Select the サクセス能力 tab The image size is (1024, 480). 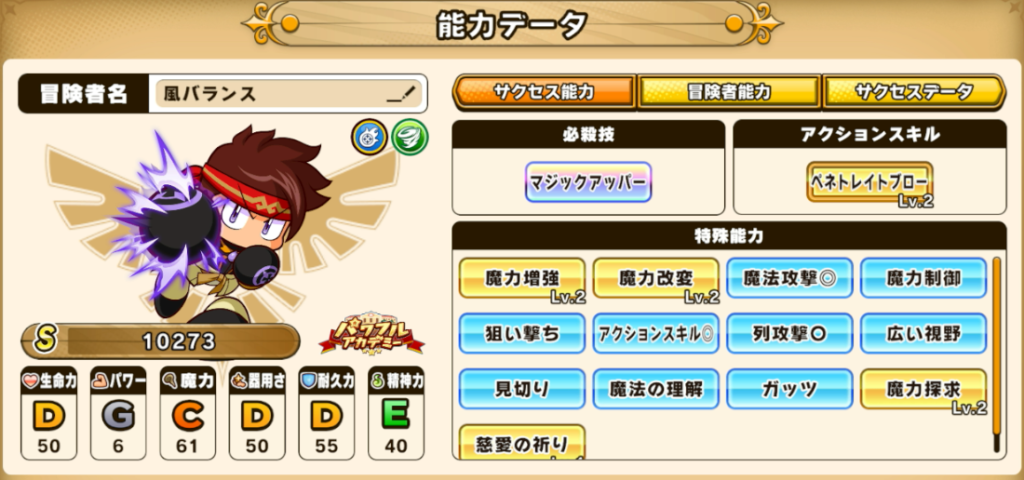click(544, 92)
